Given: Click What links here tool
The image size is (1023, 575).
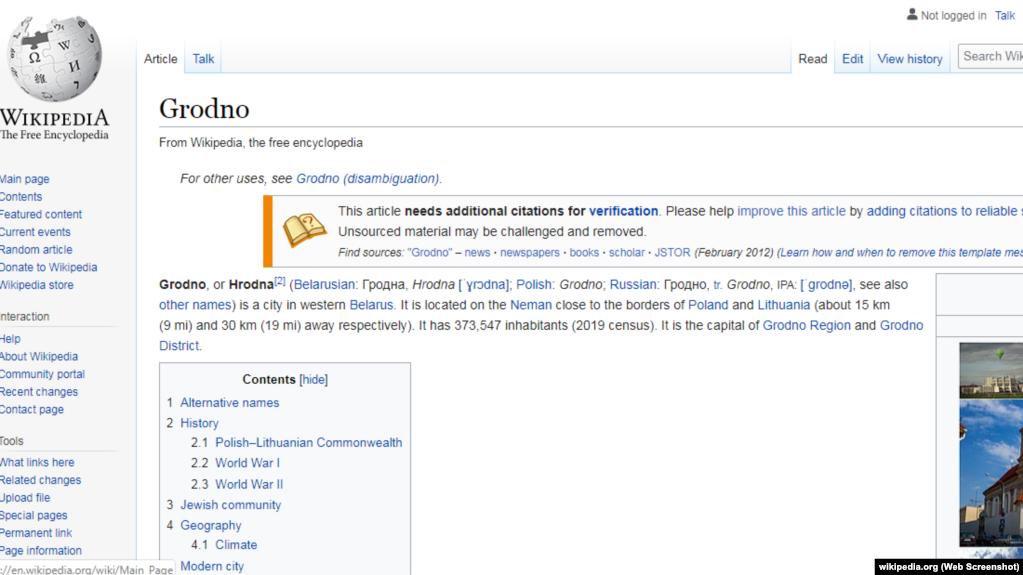Looking at the screenshot, I should point(37,463).
